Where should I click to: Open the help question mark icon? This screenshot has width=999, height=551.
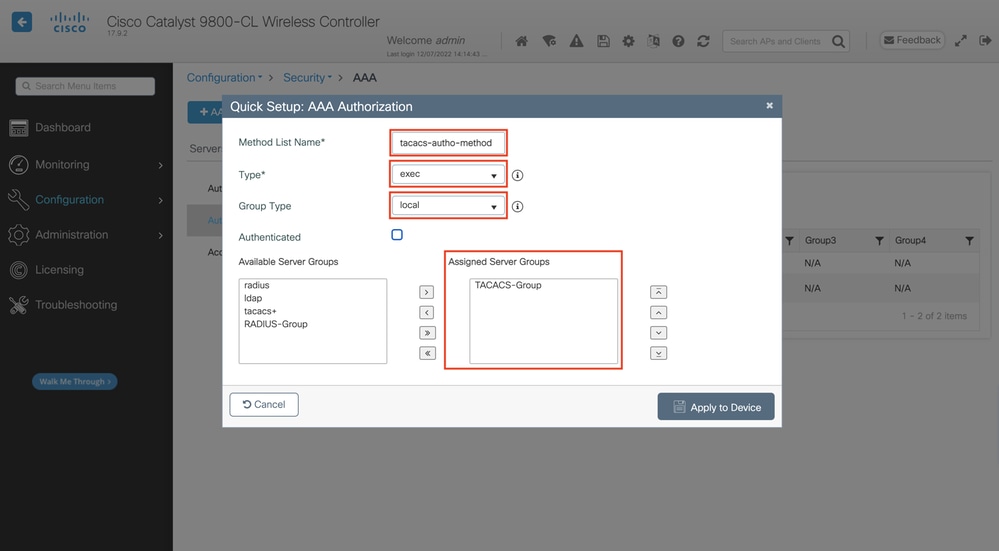coord(678,41)
